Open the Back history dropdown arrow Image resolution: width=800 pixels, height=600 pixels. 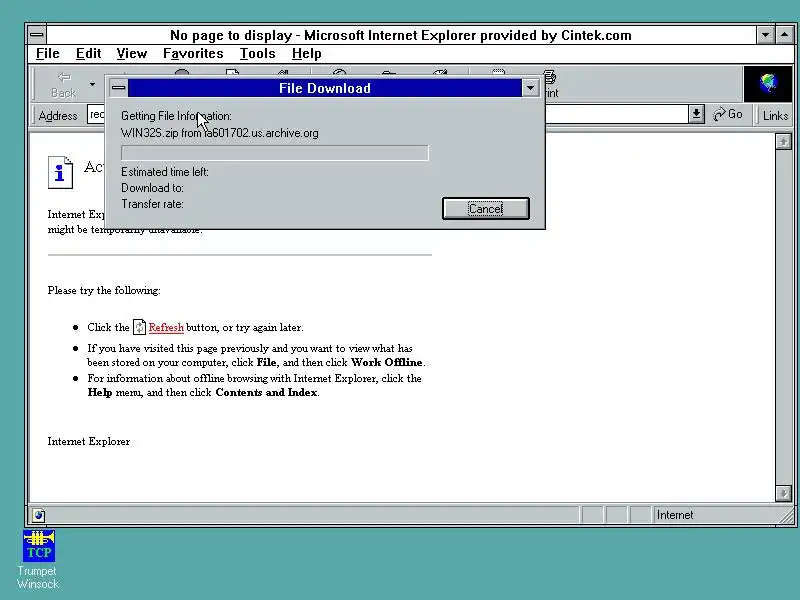pos(92,84)
